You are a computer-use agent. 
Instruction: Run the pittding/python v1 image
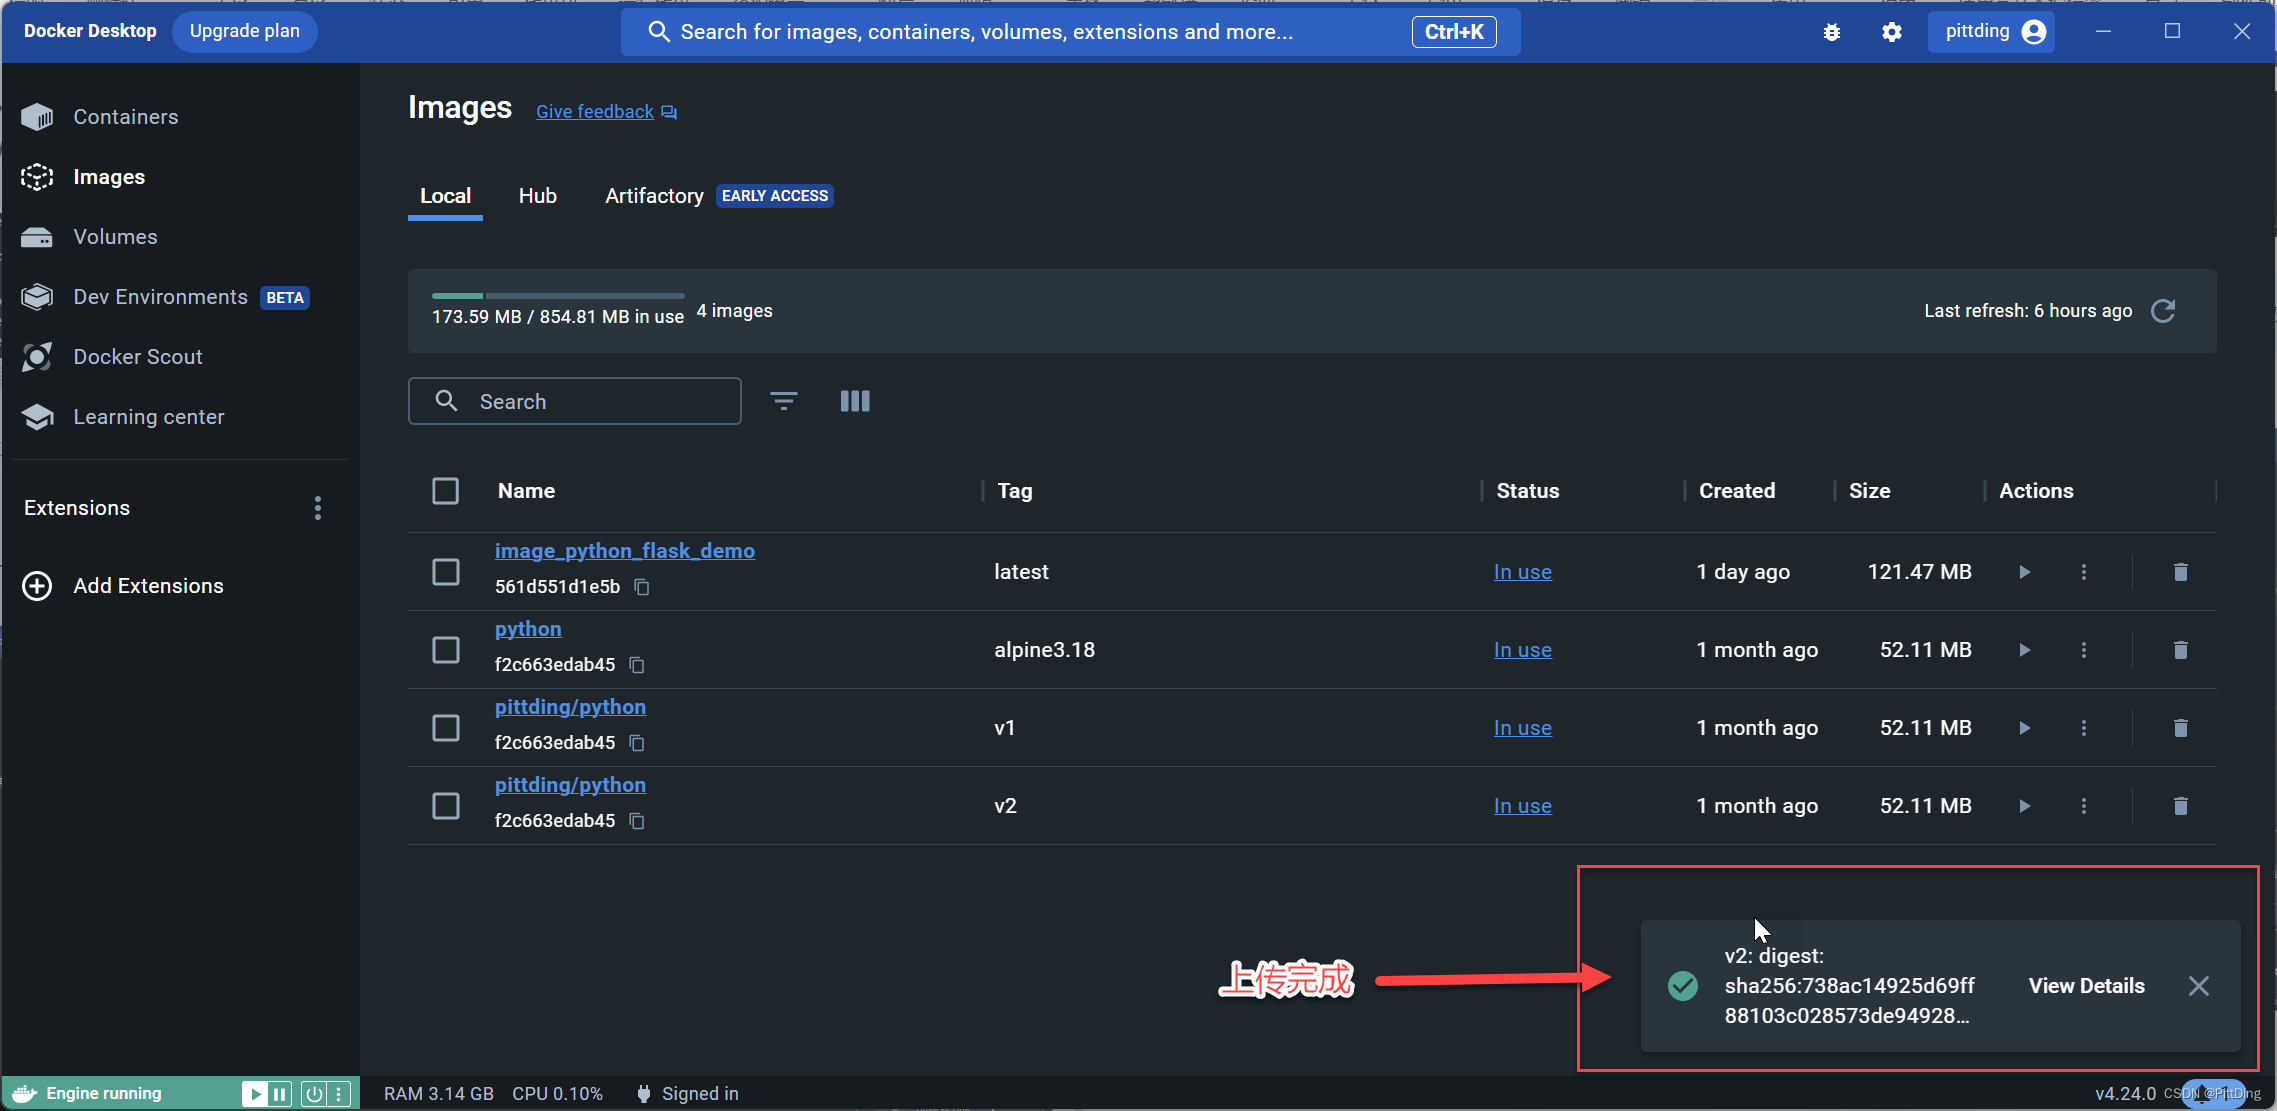(2025, 728)
